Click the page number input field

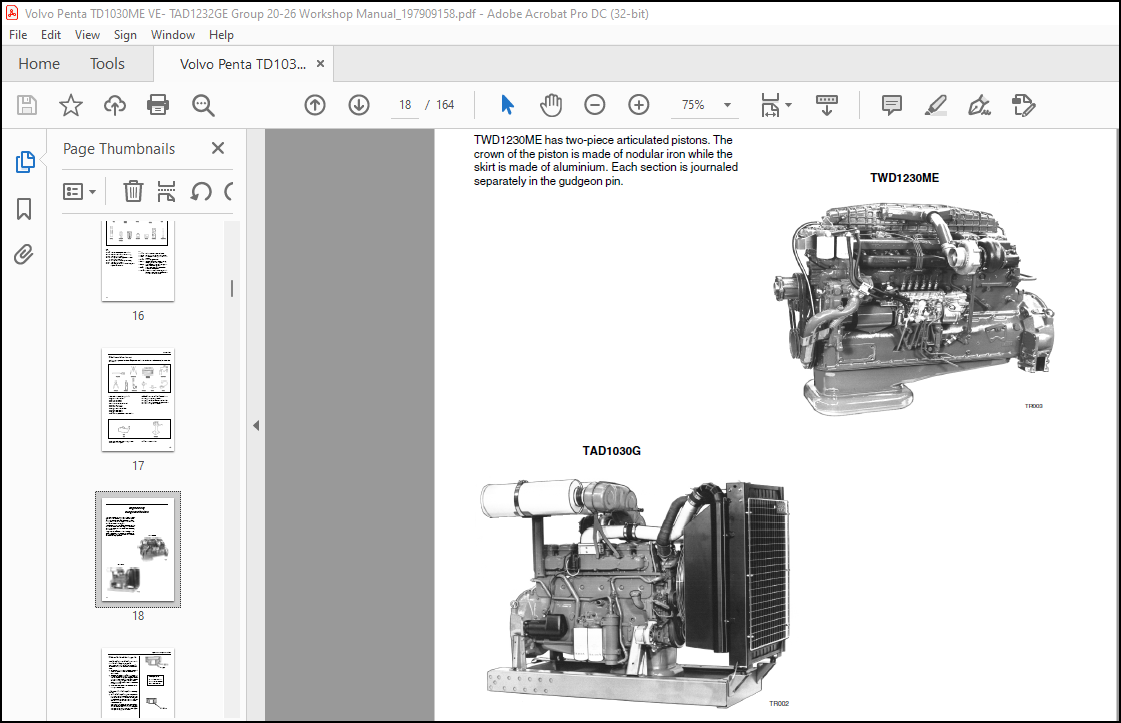tap(405, 105)
